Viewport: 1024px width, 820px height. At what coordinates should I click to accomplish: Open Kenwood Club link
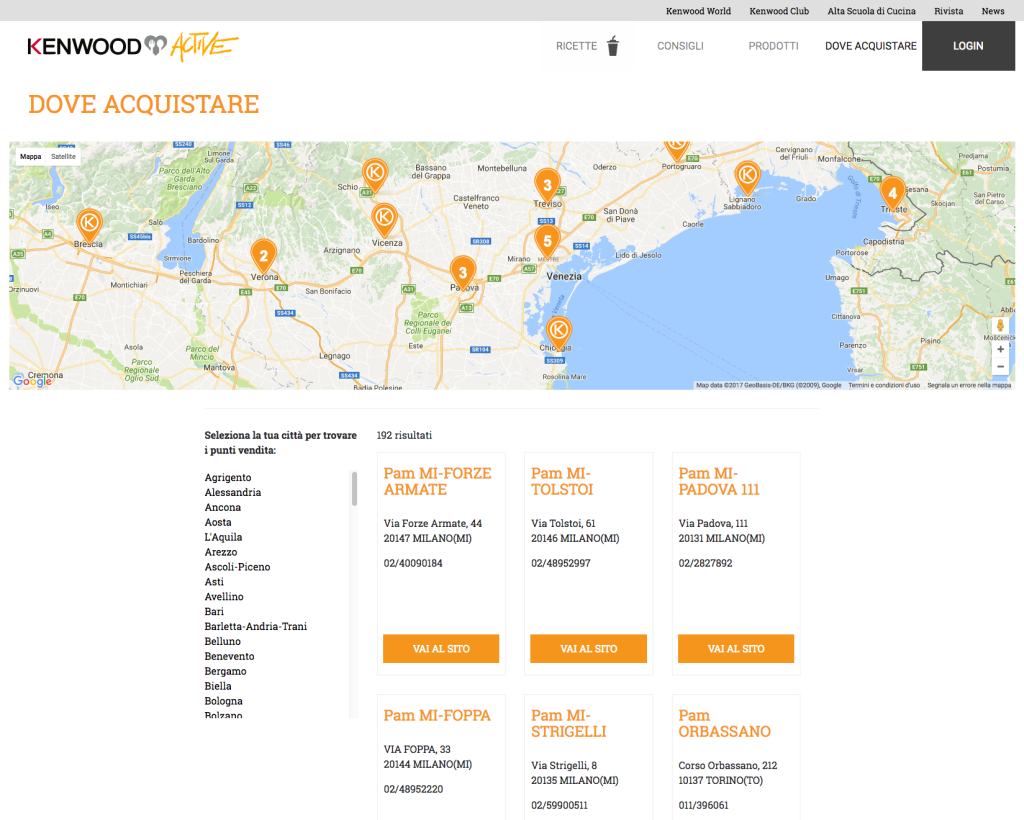[x=779, y=11]
